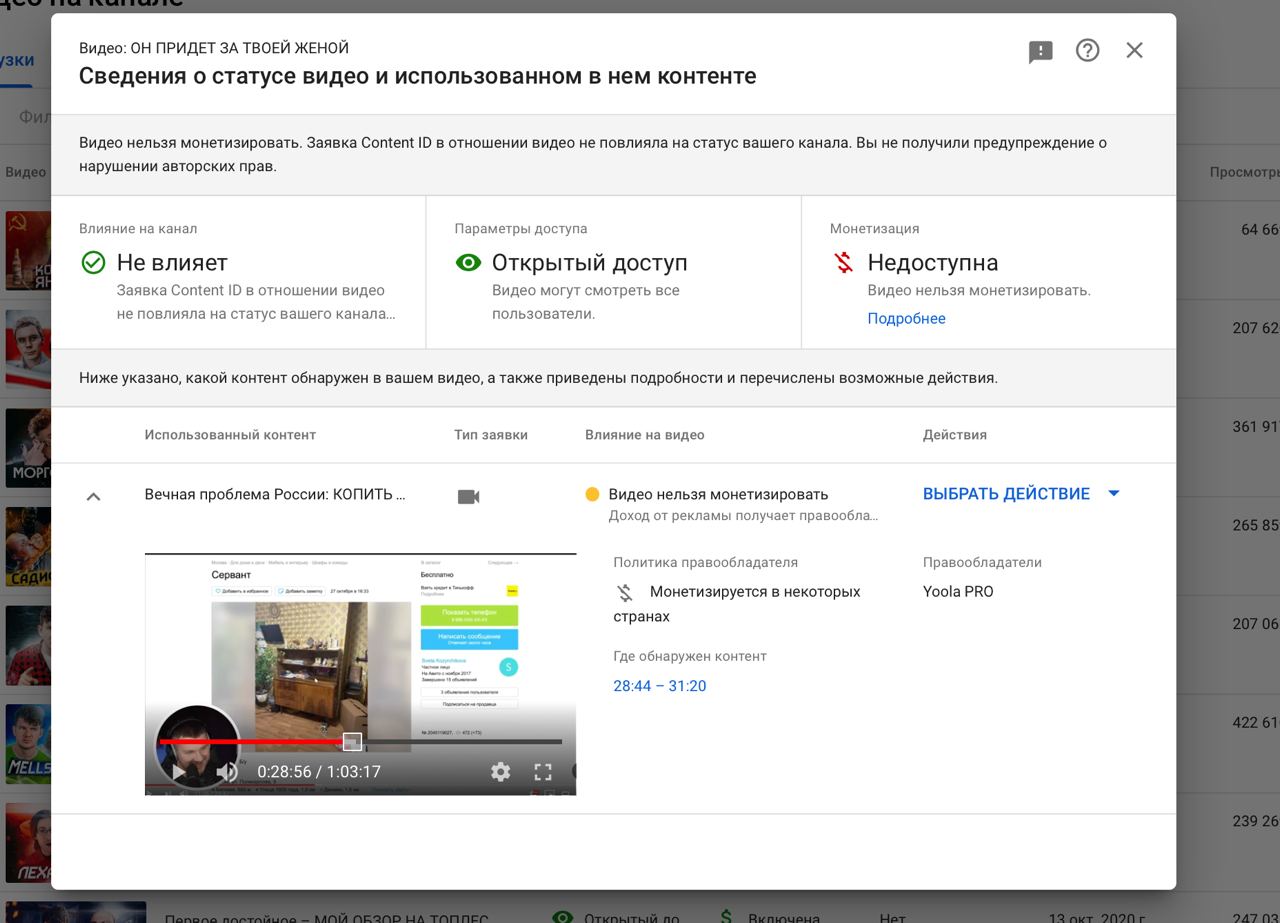Click the green dollar 'Включена' monetization icon in background
Viewport: 1280px width, 923px height.
727,917
